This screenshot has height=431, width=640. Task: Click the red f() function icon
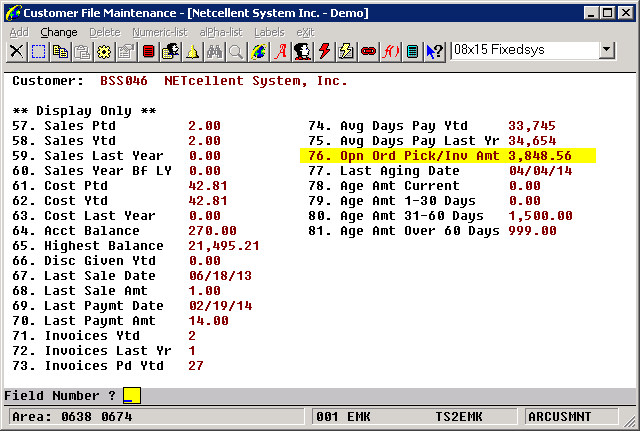tap(391, 52)
